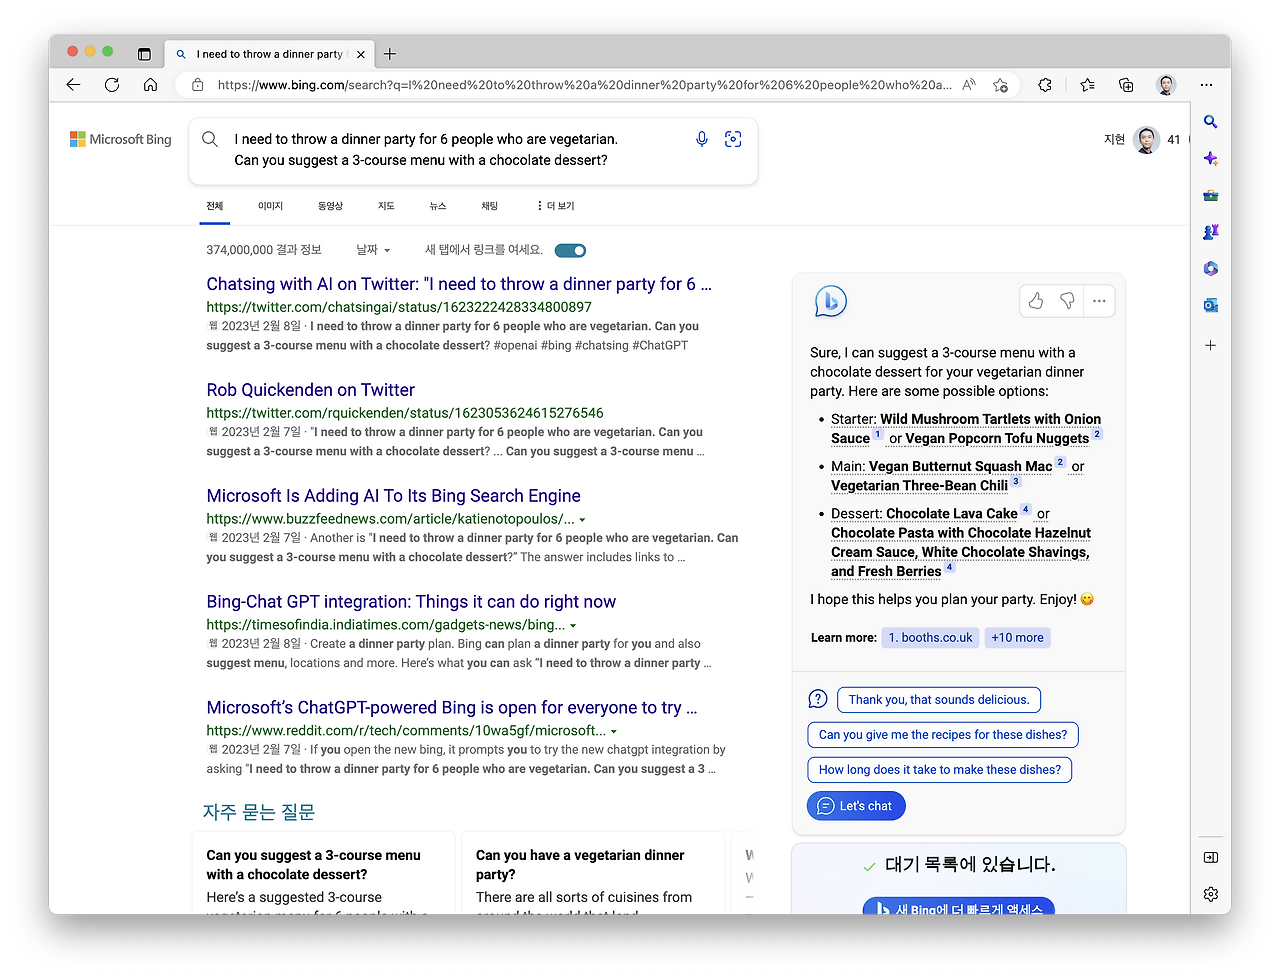The image size is (1280, 979).
Task: Close the 'I need to throw a dinner party' tab
Action: click(x=361, y=54)
